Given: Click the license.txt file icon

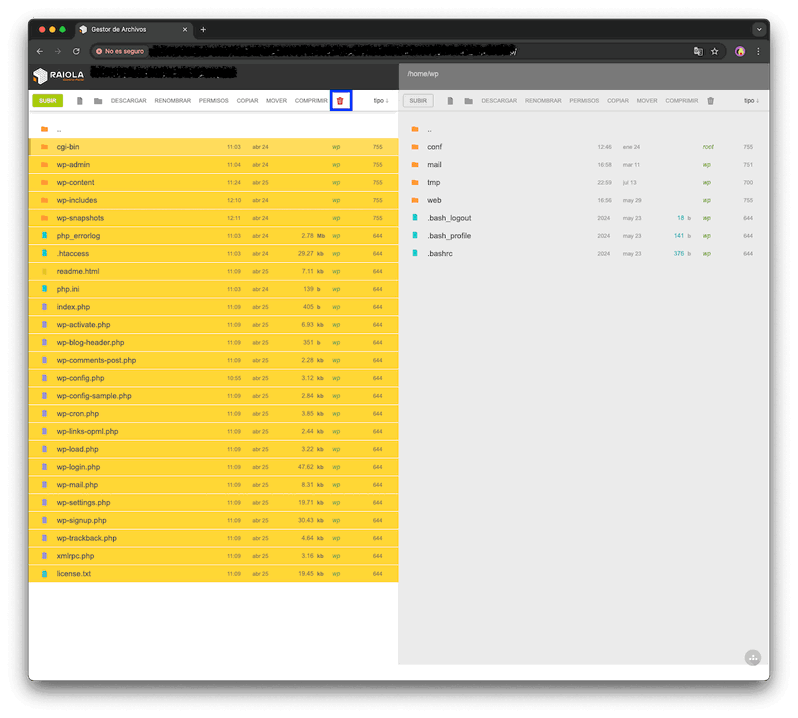Looking at the screenshot, I should pyautogui.click(x=45, y=574).
